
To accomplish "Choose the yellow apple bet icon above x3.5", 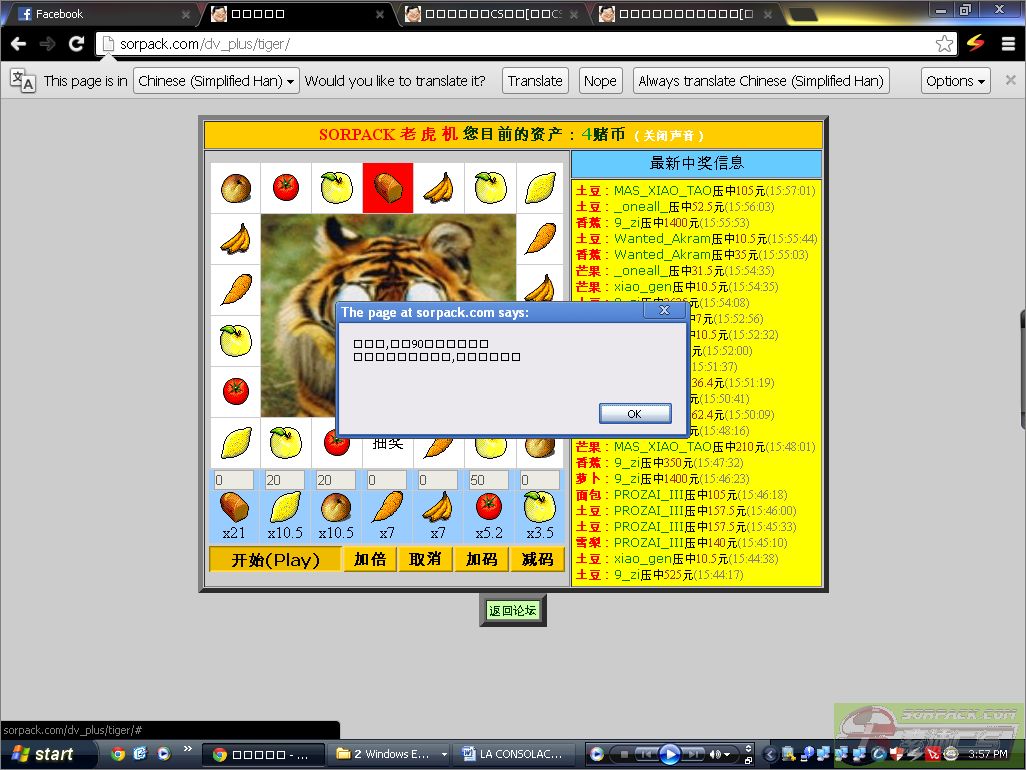I will [539, 507].
